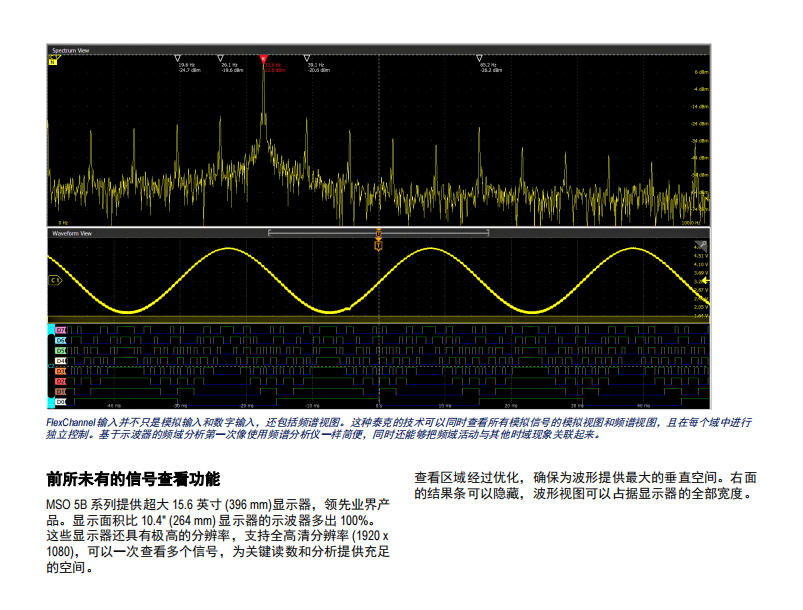Image resolution: width=803 pixels, height=610 pixels.
Task: Click the stop frequency label at spectrum right
Action: coord(691,223)
